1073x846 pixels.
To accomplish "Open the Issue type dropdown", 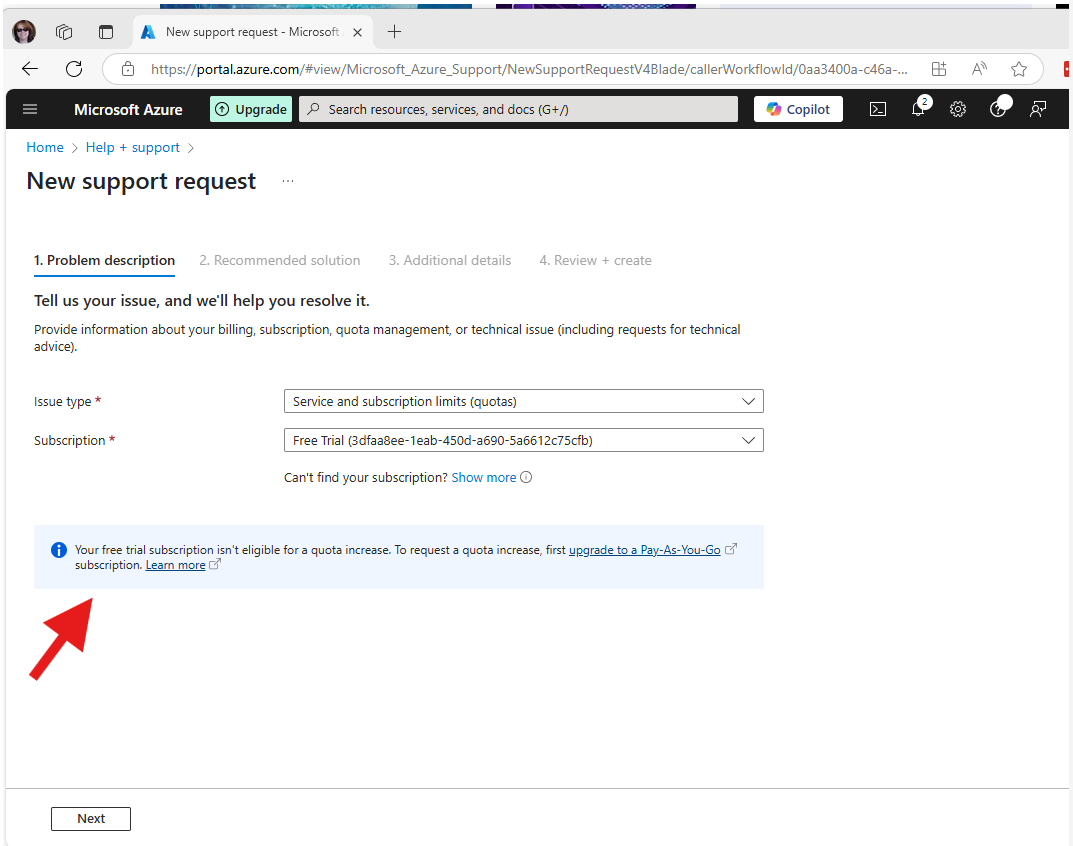I will [x=523, y=402].
